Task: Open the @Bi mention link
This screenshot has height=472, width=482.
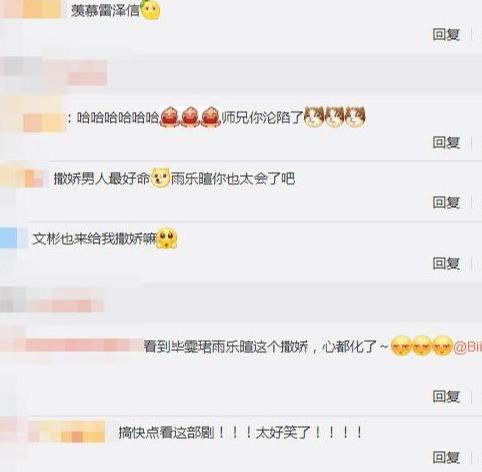Action: 468,347
